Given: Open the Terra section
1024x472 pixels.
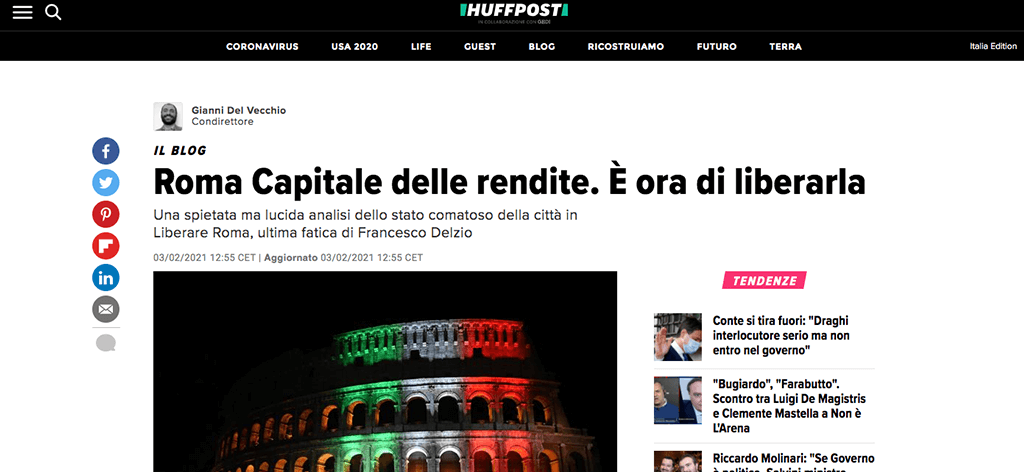Looking at the screenshot, I should pyautogui.click(x=785, y=46).
